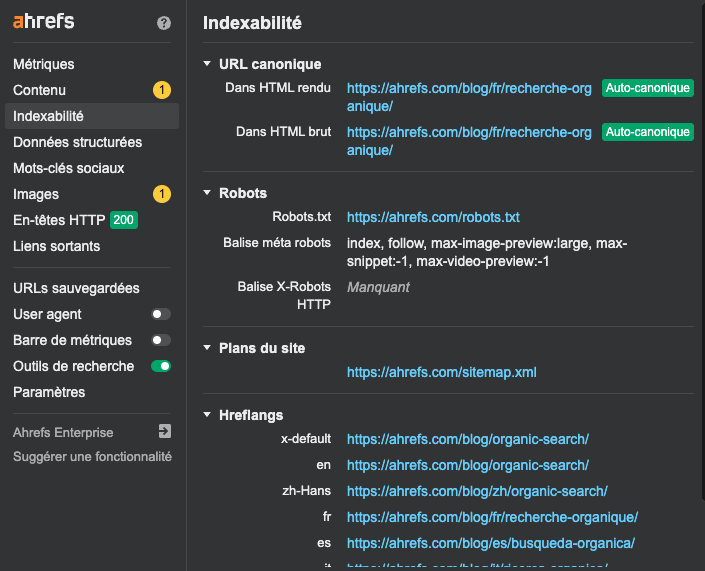Click the Manquant X-Robots value

click(x=378, y=287)
